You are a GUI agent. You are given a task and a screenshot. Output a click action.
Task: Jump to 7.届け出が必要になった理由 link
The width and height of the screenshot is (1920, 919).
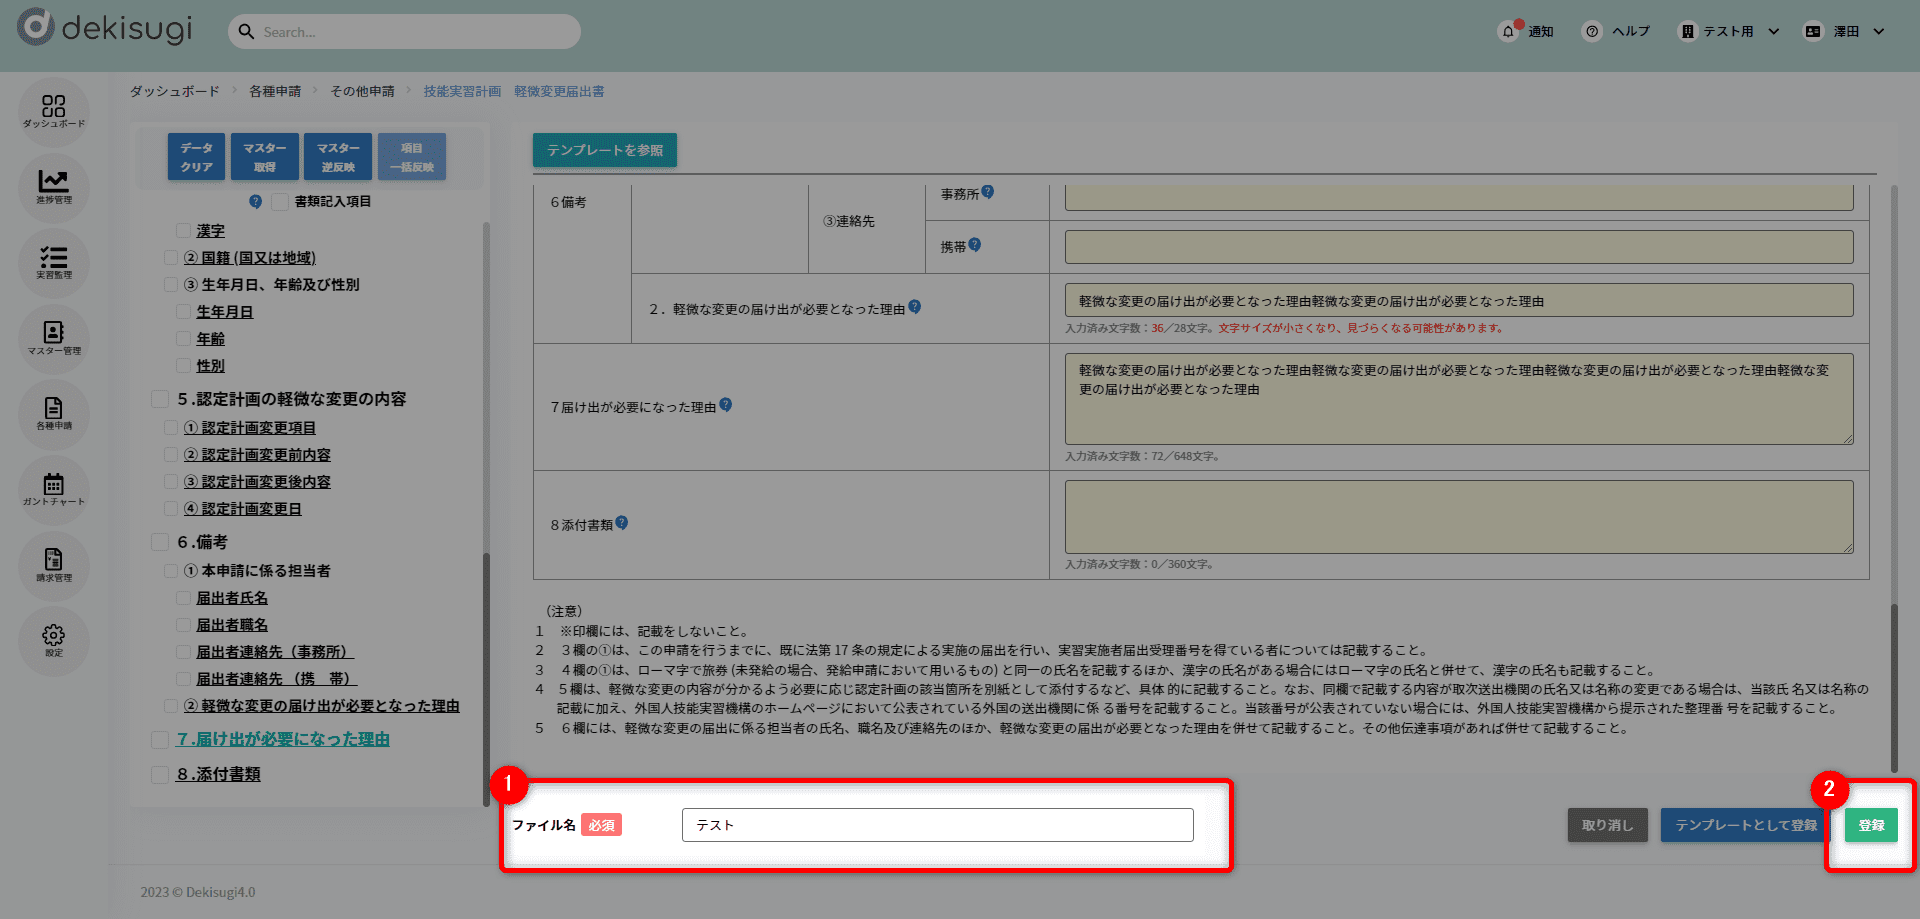pyautogui.click(x=283, y=740)
